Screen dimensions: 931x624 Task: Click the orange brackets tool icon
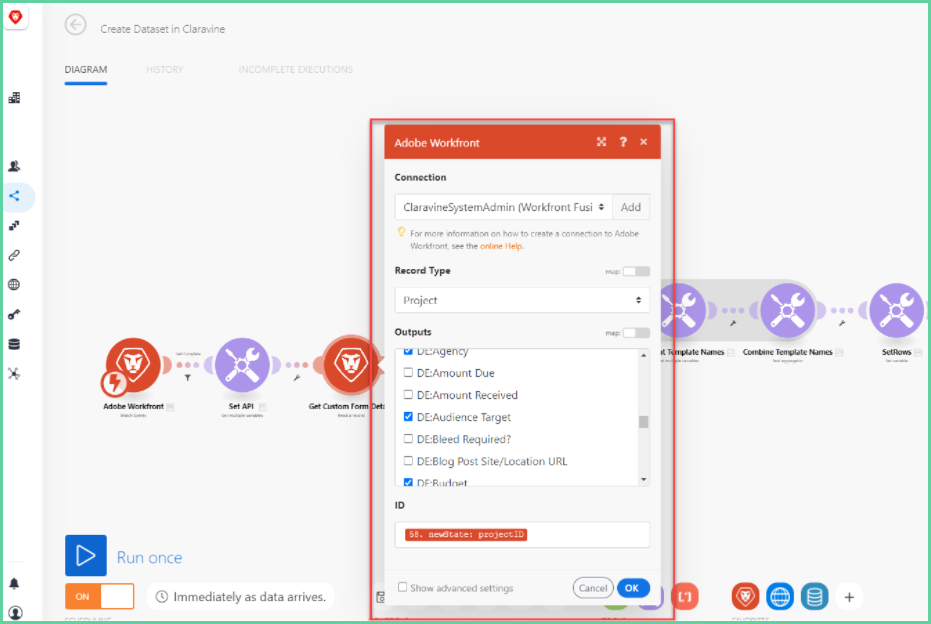[685, 597]
